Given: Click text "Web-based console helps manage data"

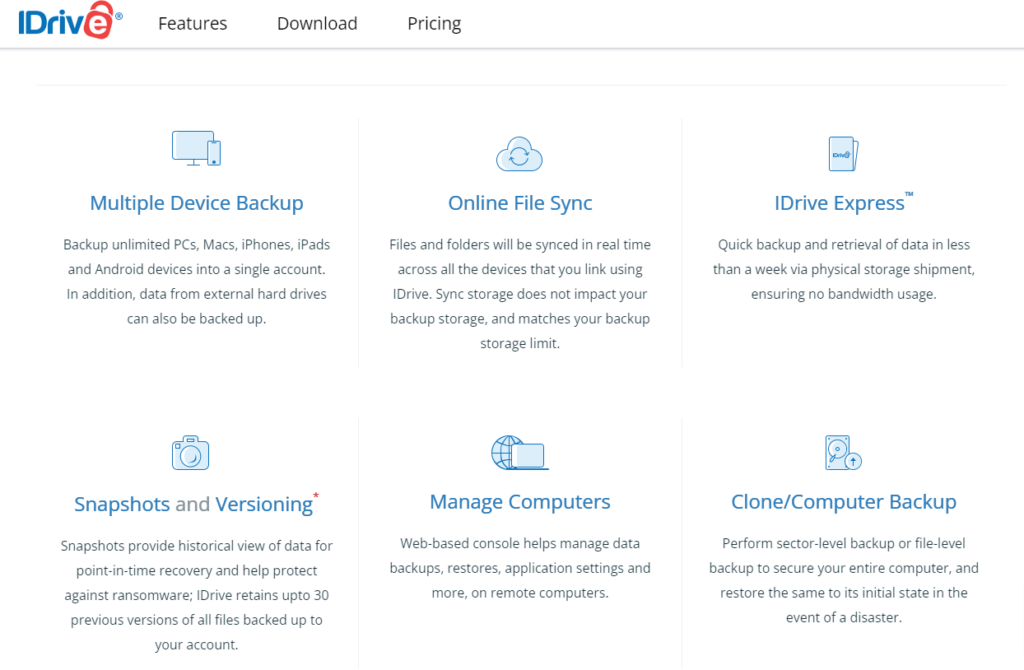Looking at the screenshot, I should point(520,543).
